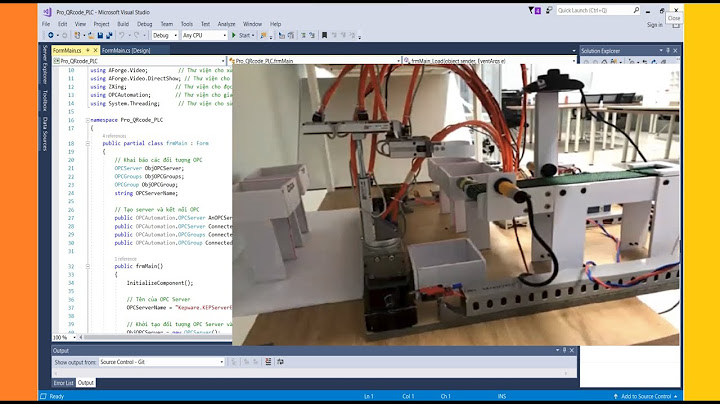Click the Open File folder icon

[x=91, y=35]
